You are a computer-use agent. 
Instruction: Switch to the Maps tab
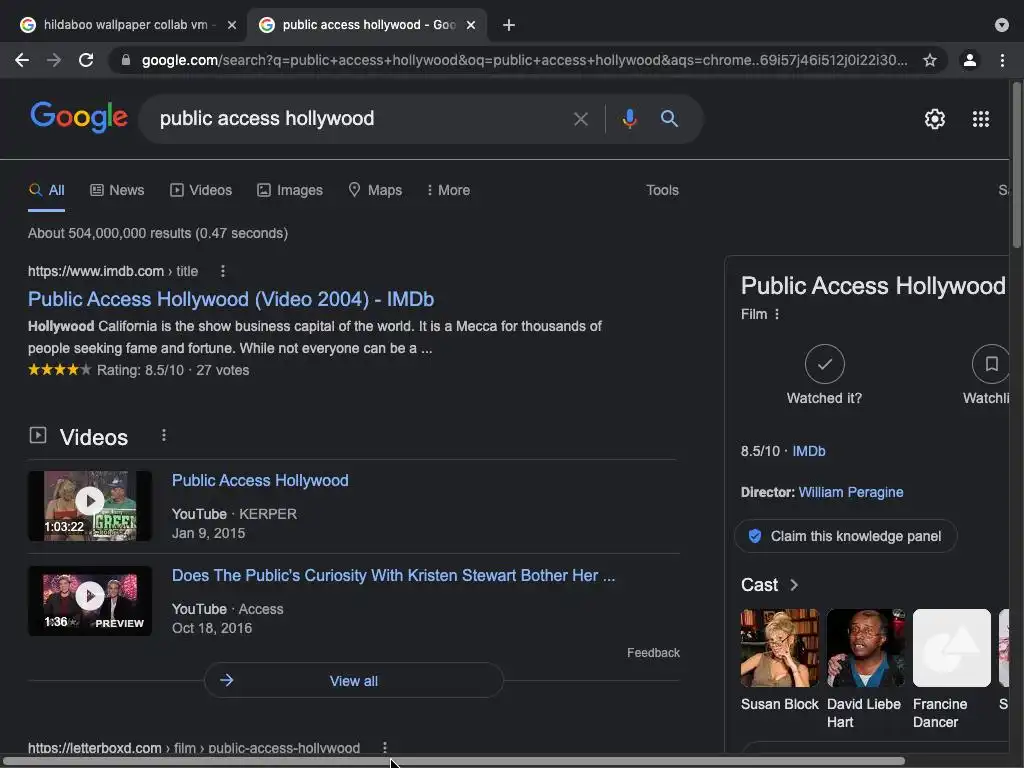[x=376, y=190]
